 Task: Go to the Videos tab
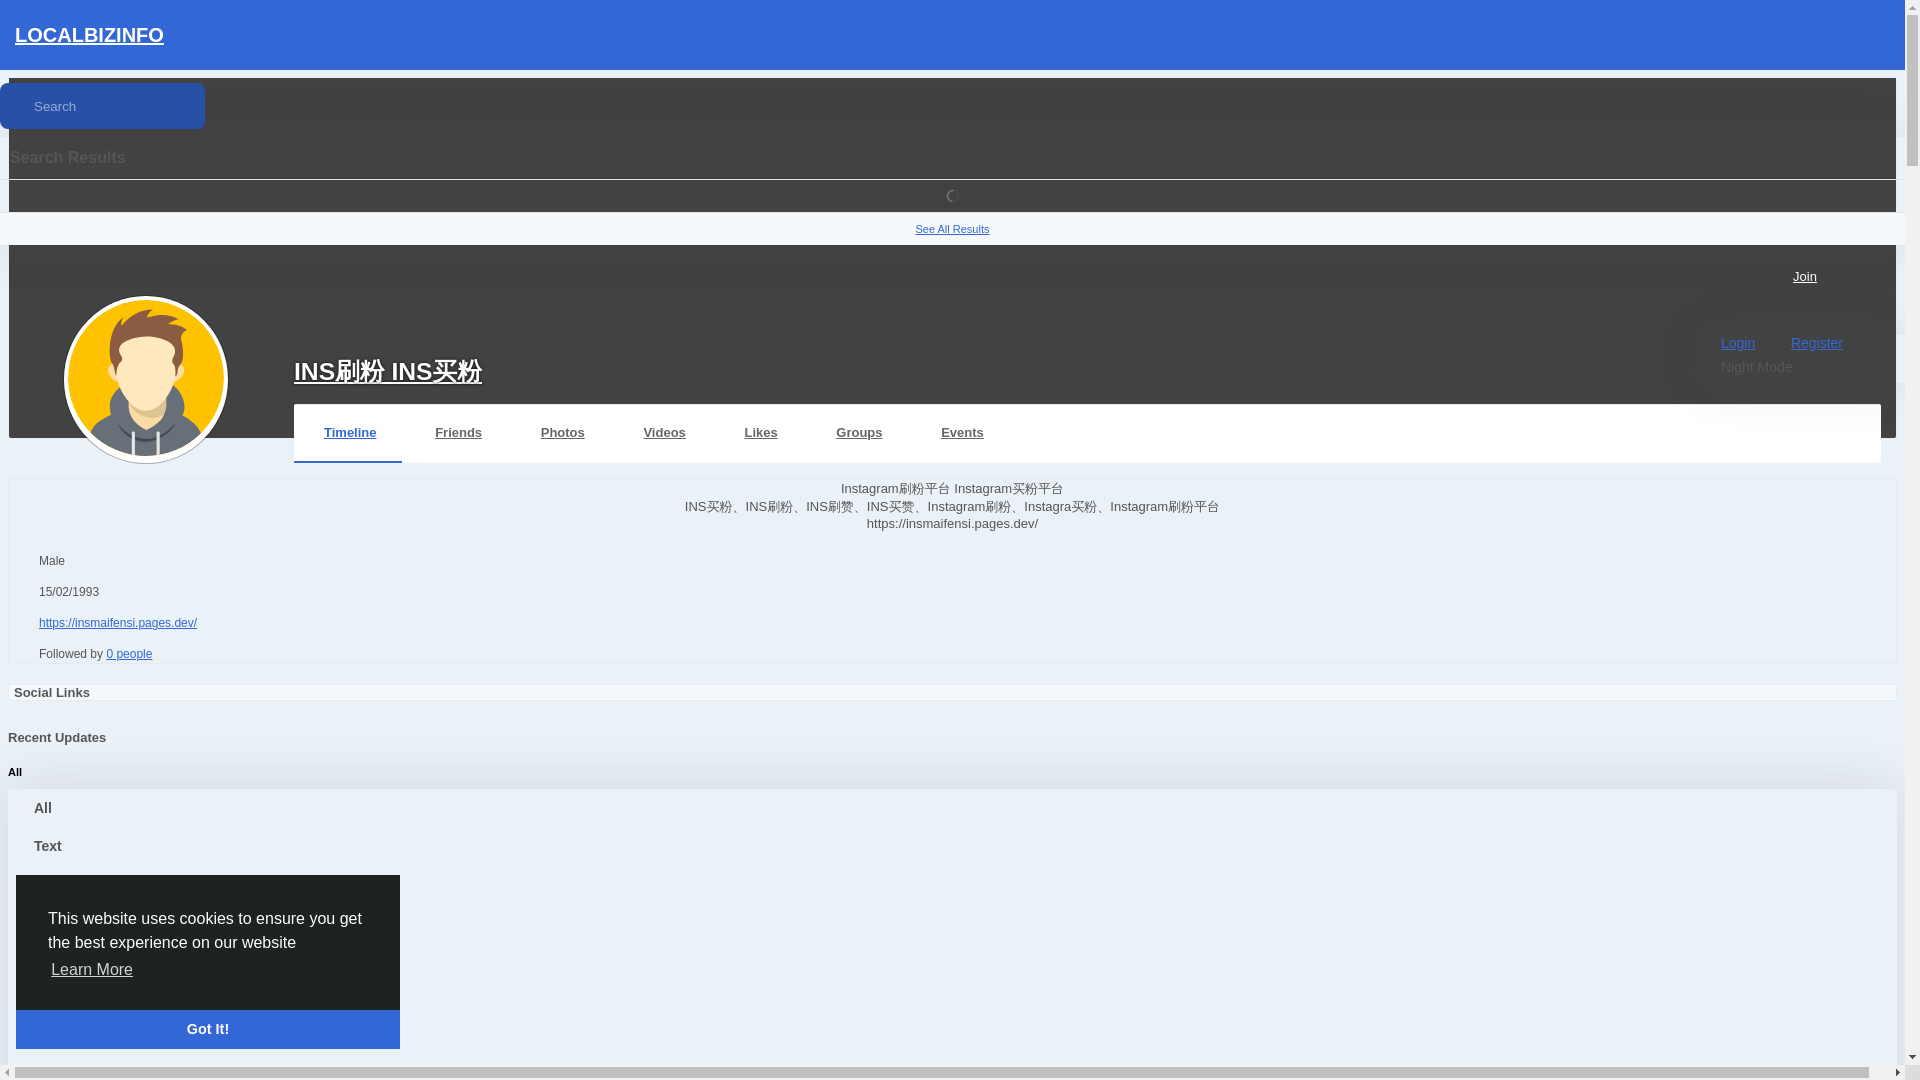(x=664, y=433)
